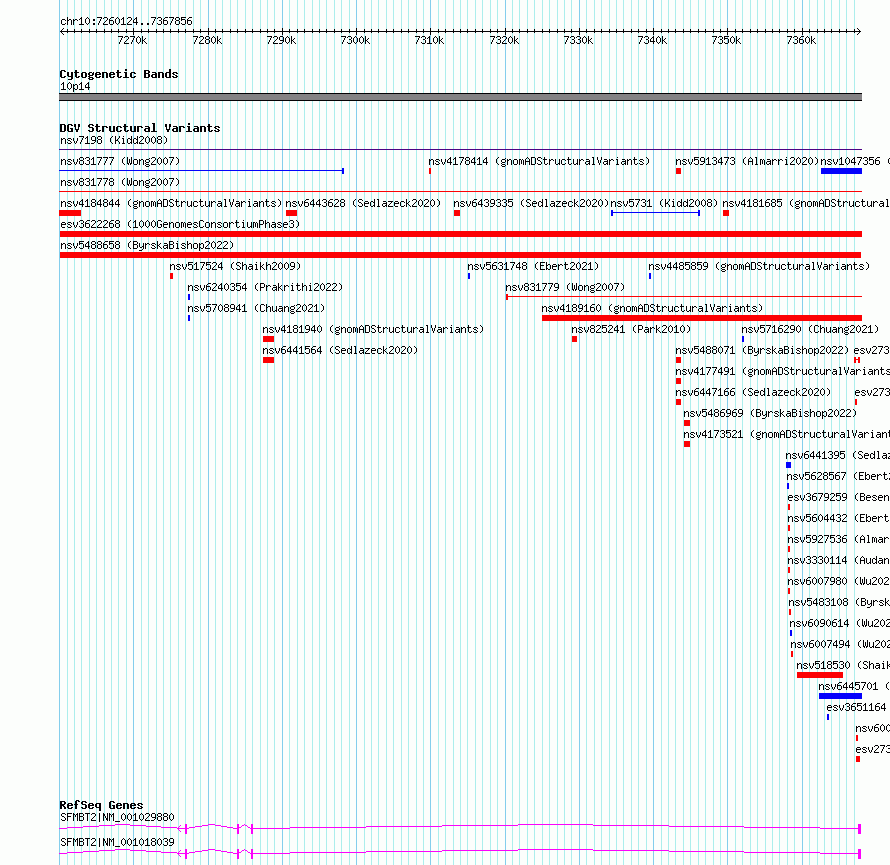The height and width of the screenshot is (865, 890).
Task: Click nsv4177491 gnomAD variant label
Action: click(782, 371)
